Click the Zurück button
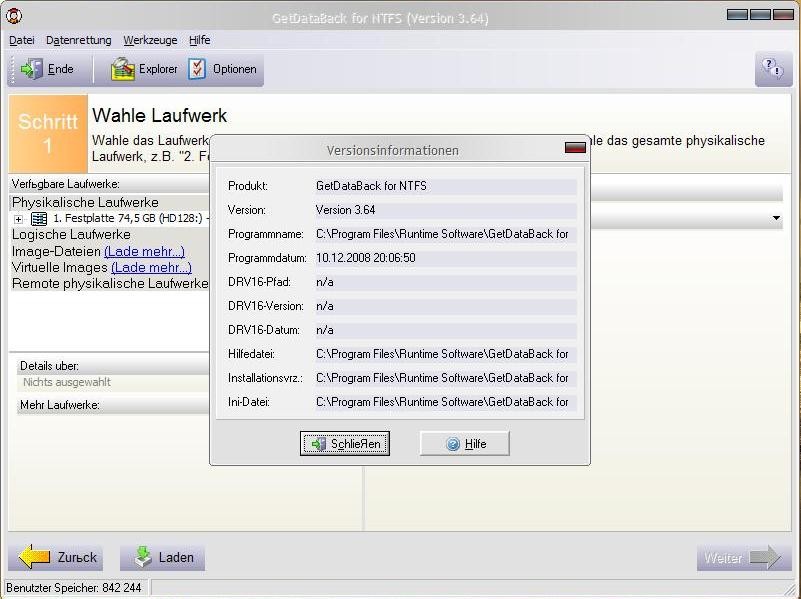This screenshot has height=599, width=801. pyautogui.click(x=56, y=557)
